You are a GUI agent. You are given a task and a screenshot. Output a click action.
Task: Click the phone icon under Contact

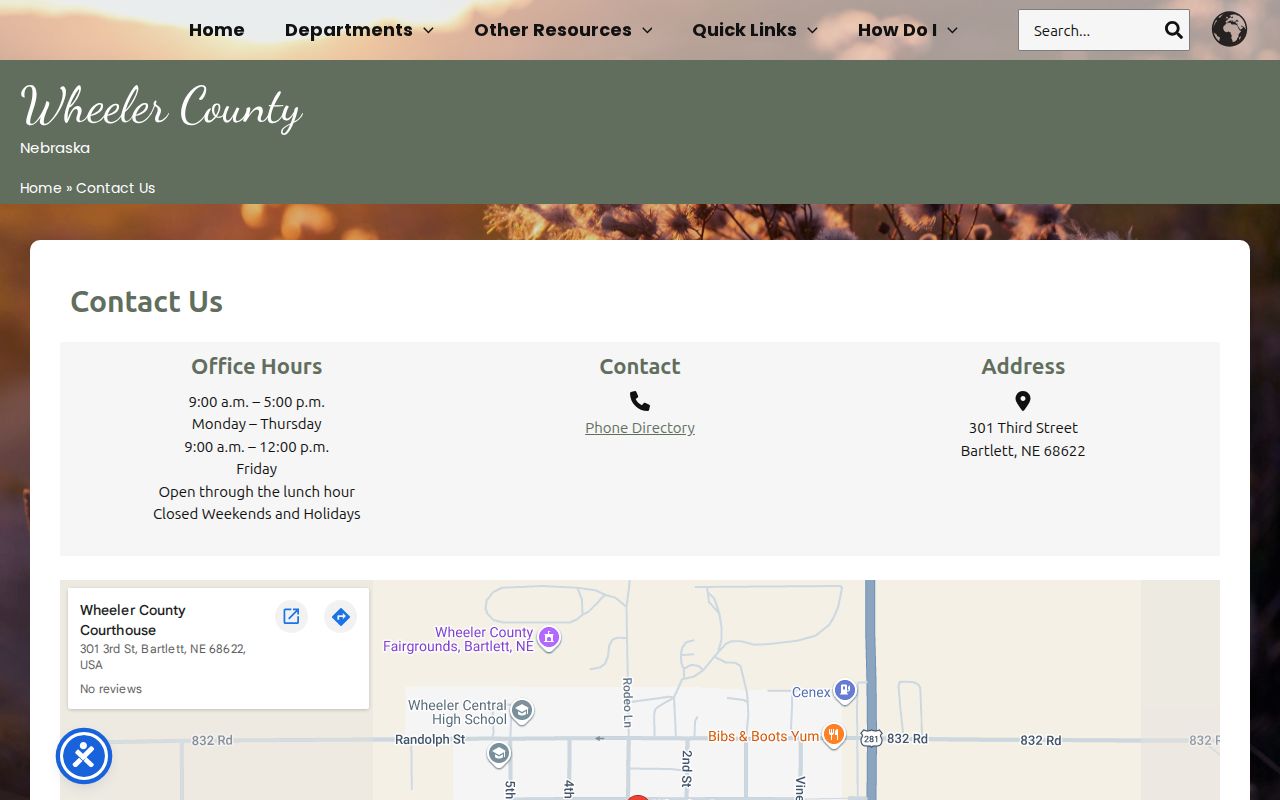(x=640, y=401)
